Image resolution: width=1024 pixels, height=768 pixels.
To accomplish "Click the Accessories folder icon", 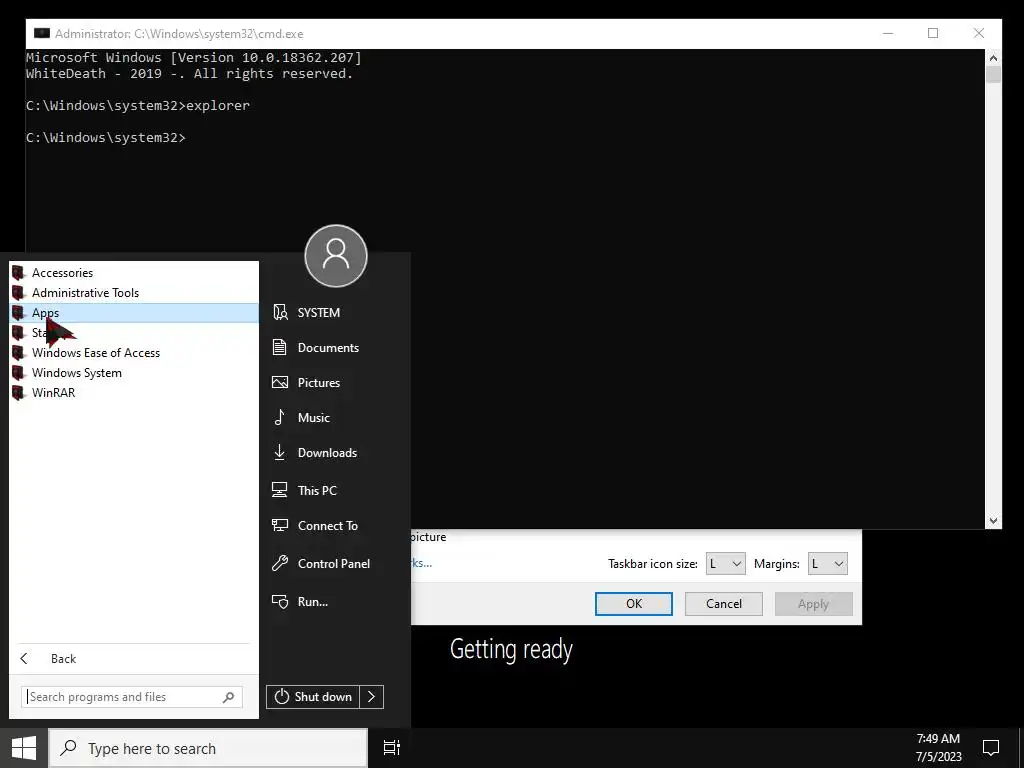I will [x=18, y=273].
